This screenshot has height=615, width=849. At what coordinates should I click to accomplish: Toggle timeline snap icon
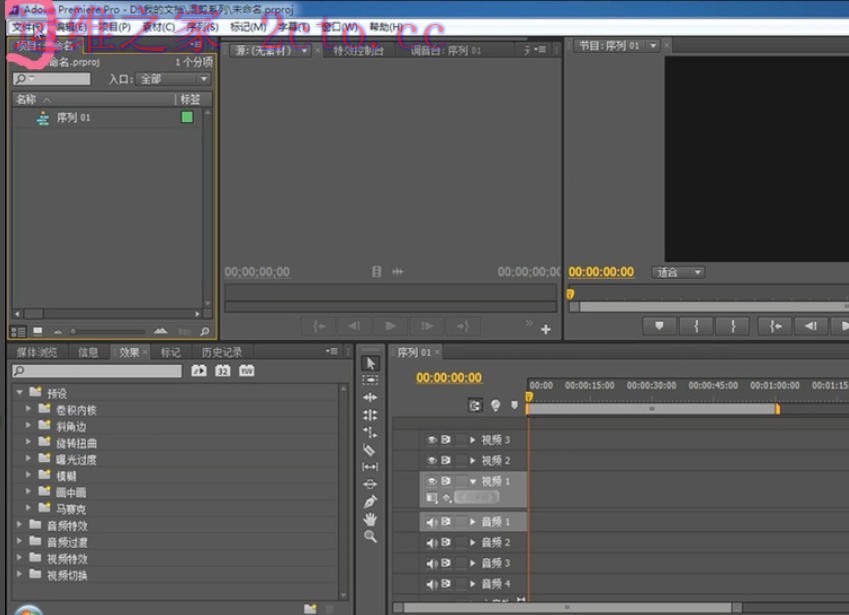[475, 405]
